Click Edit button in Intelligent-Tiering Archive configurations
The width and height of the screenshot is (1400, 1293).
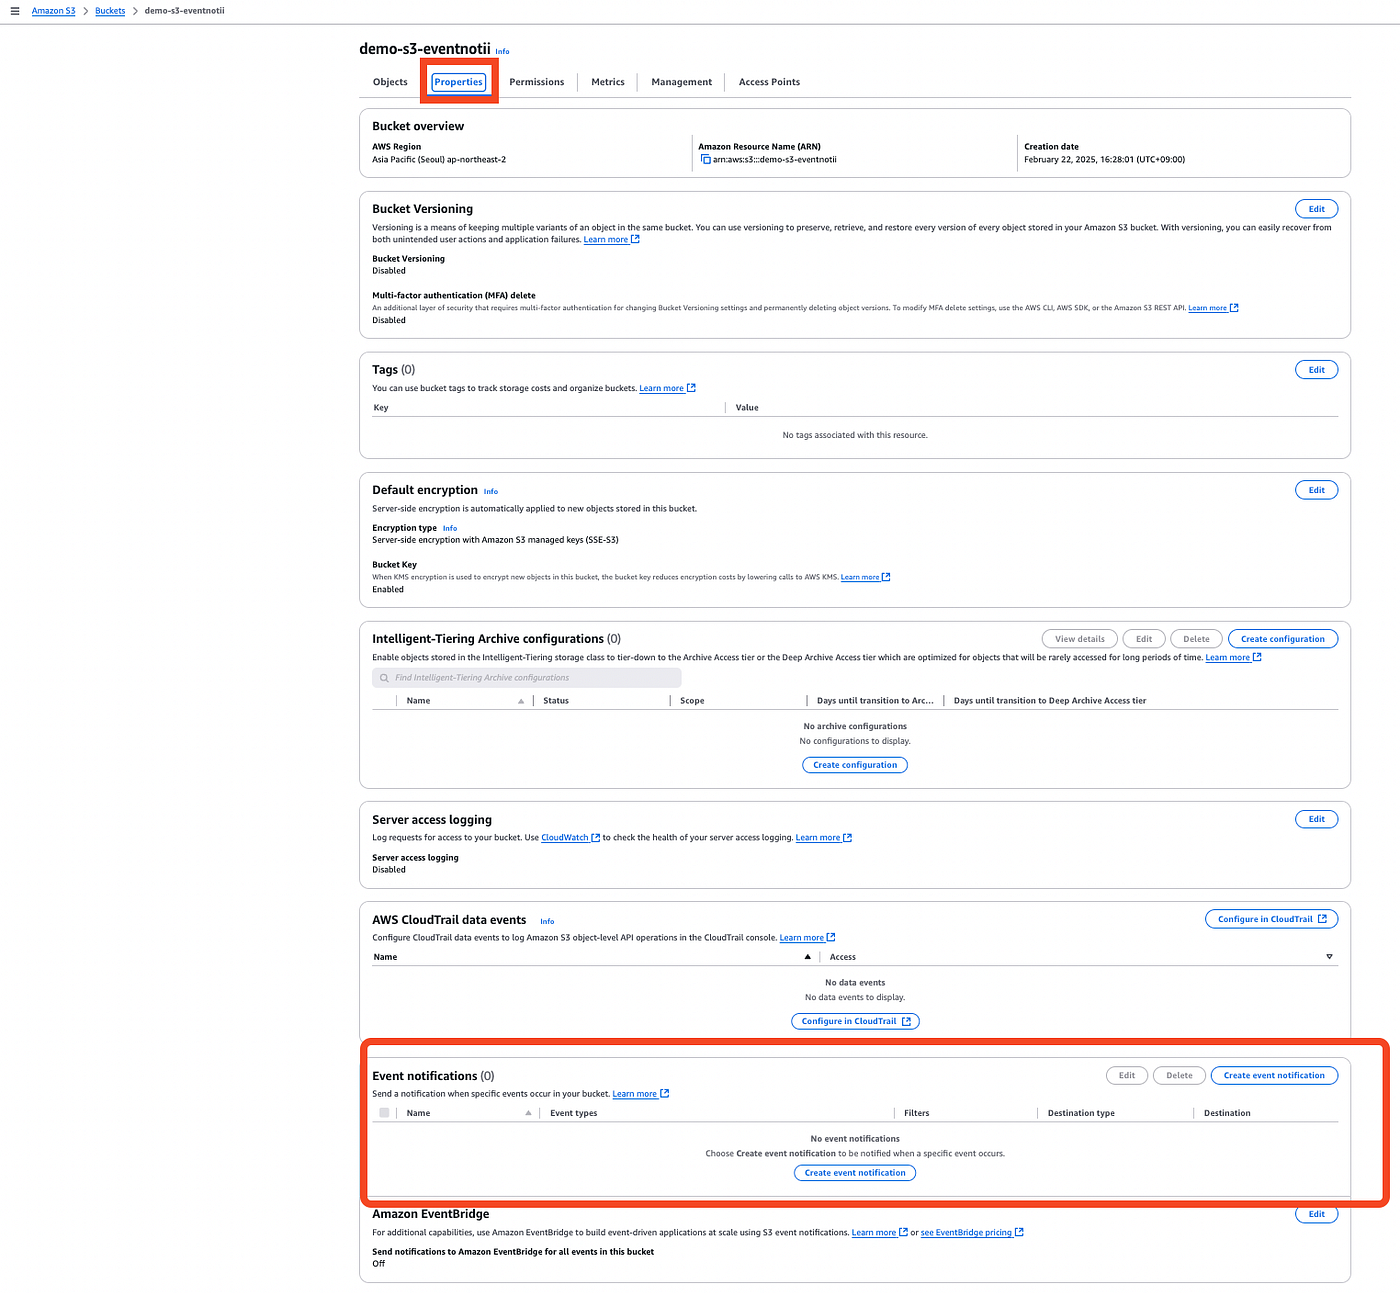[1144, 639]
